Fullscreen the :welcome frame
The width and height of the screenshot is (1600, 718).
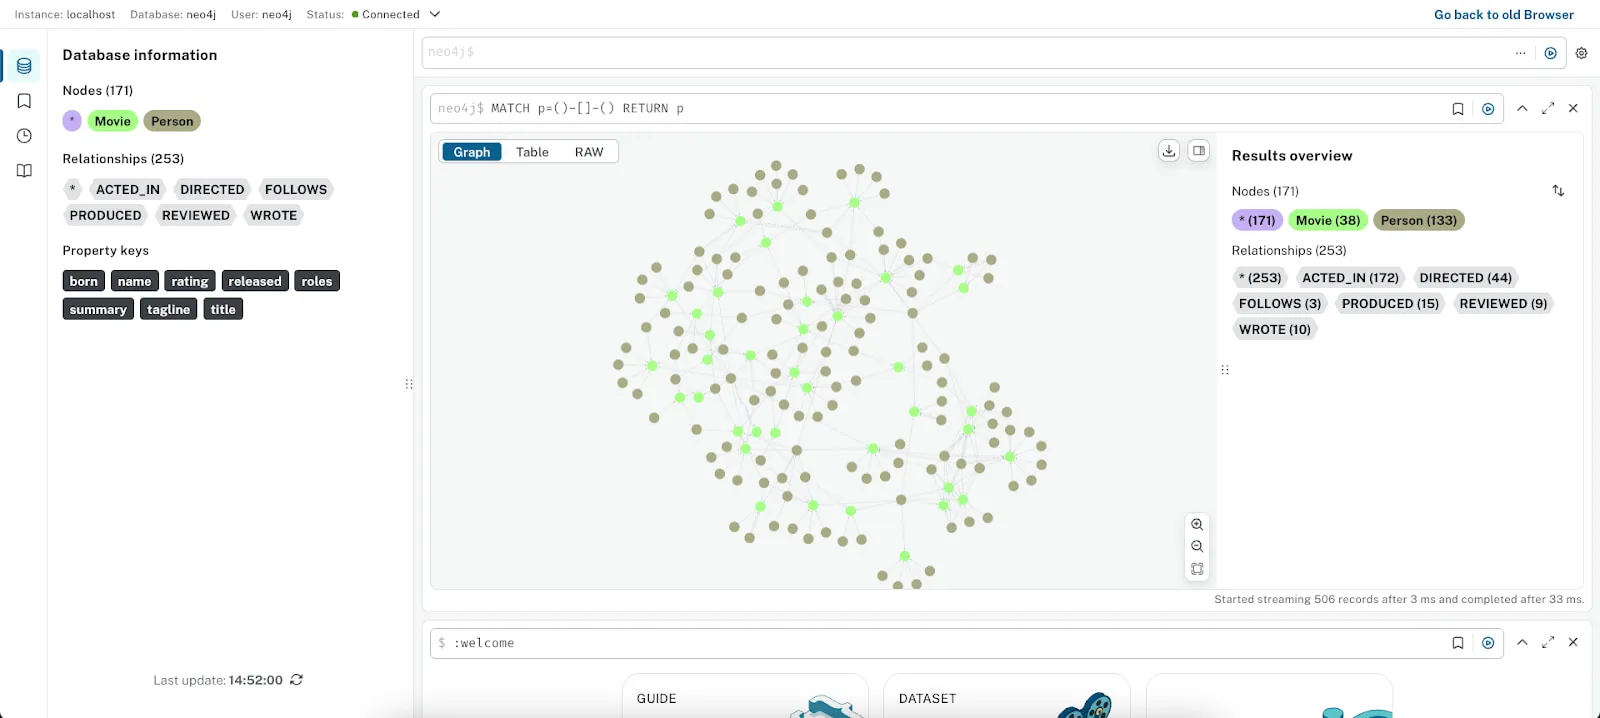1548,642
